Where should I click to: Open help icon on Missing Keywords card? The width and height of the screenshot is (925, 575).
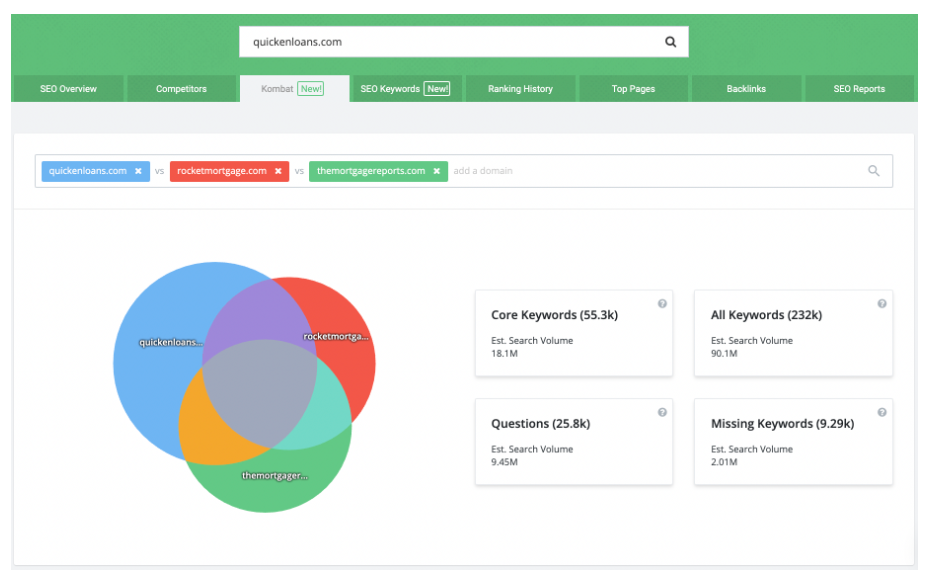(881, 412)
